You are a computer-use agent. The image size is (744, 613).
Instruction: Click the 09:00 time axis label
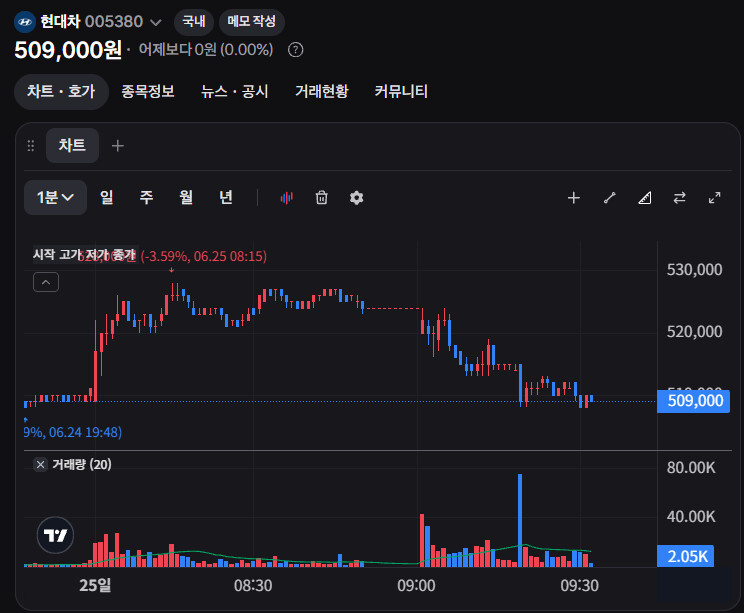416,586
